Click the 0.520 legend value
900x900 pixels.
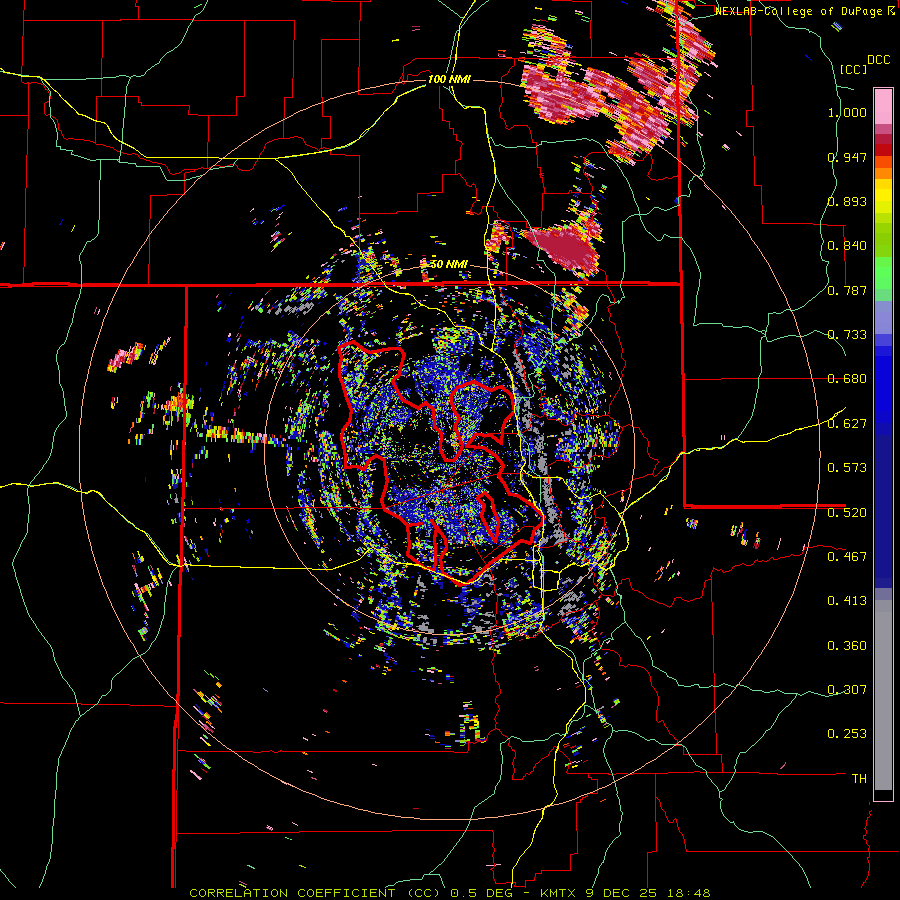847,512
